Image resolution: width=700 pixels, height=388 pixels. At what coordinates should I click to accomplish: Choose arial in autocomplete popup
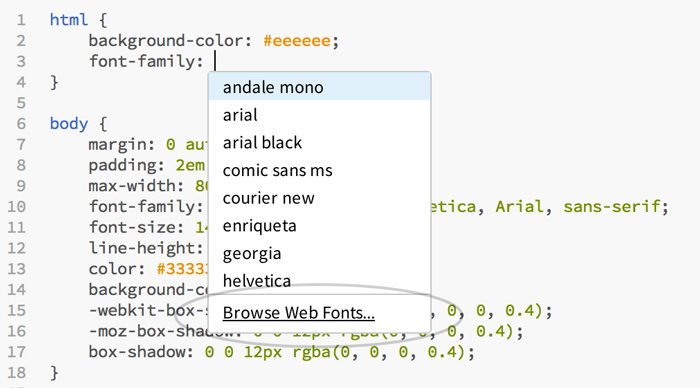[319, 115]
